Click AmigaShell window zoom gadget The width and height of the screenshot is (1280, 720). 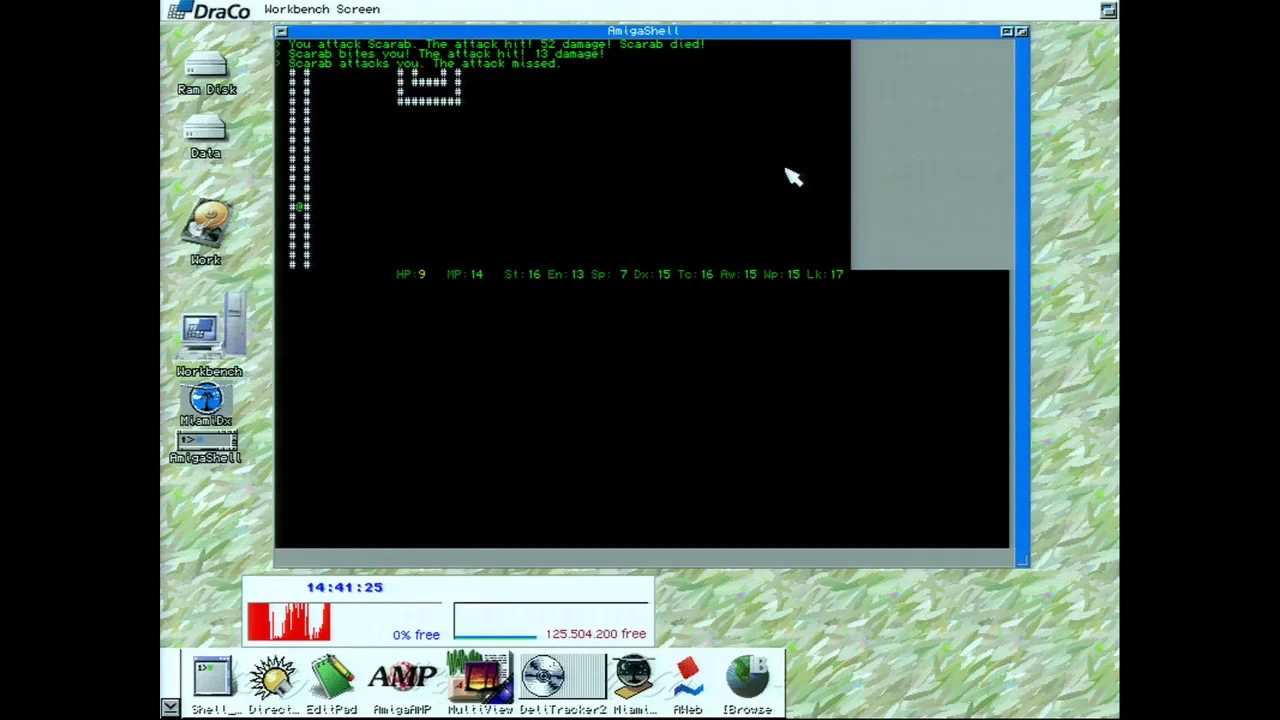click(x=1007, y=31)
